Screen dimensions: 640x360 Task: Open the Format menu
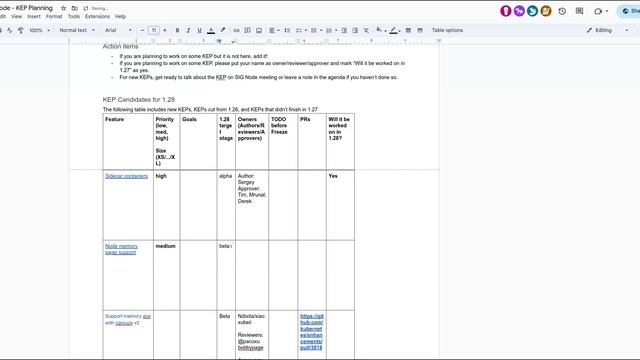click(x=54, y=17)
